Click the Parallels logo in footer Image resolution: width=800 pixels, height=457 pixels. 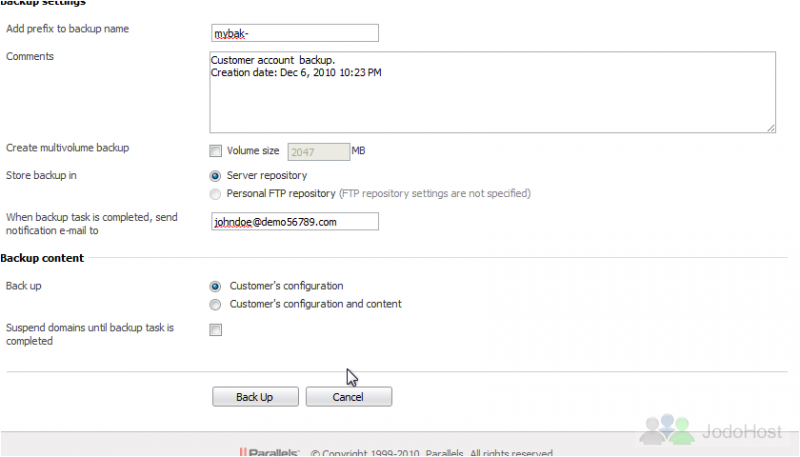tap(269, 452)
